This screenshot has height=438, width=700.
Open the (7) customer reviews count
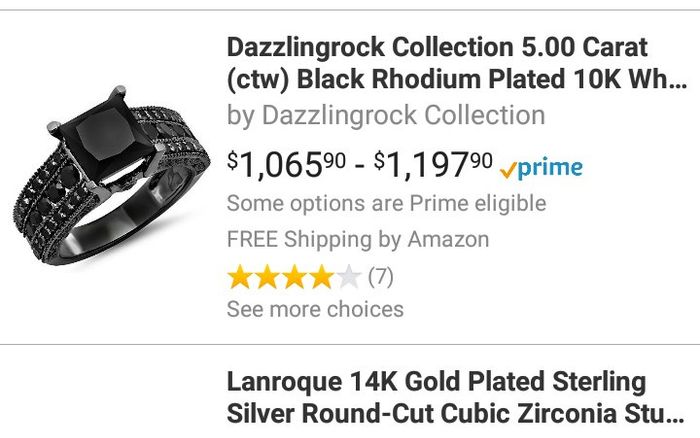point(381,276)
